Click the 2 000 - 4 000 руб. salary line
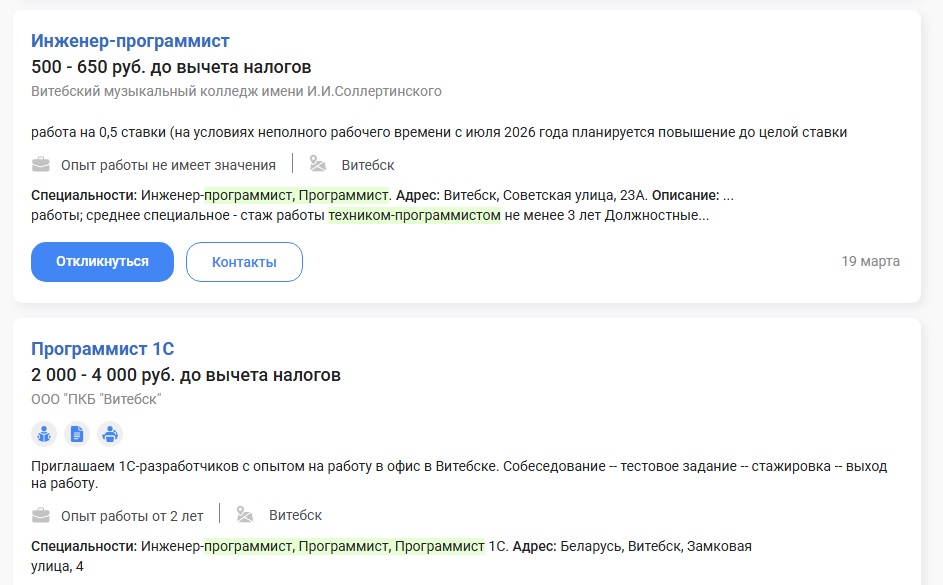 pyautogui.click(x=186, y=375)
